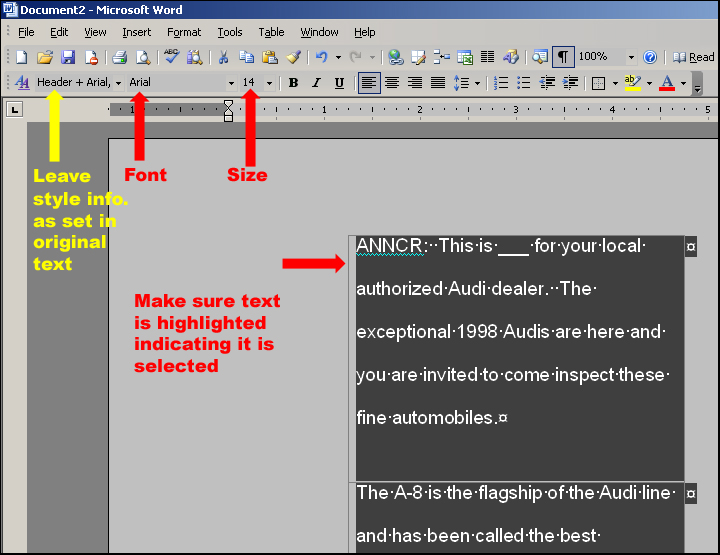Apply the Center alignment button
This screenshot has height=555, width=720.
[392, 83]
